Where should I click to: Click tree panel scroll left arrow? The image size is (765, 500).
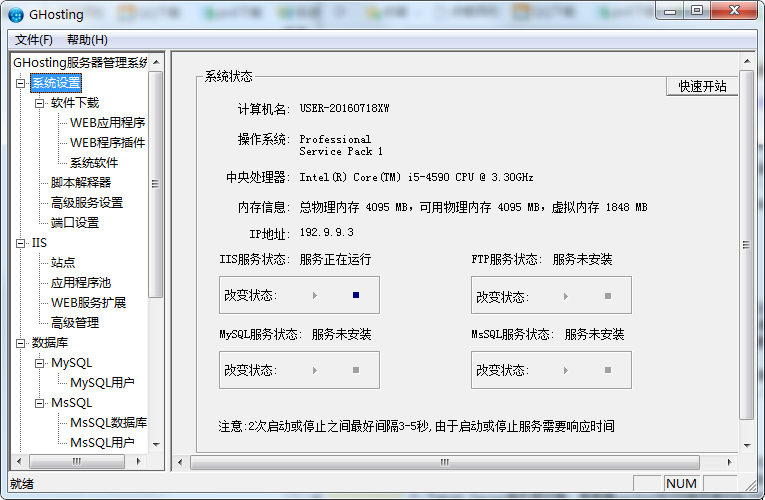[x=19, y=461]
